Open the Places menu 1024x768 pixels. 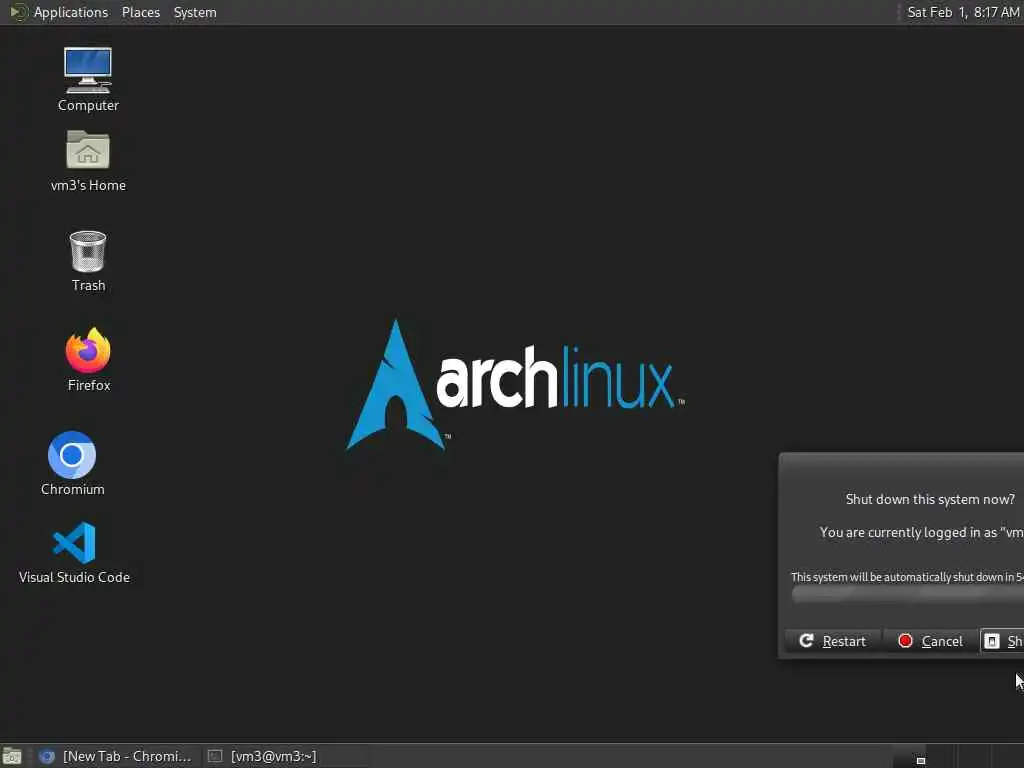coord(140,12)
